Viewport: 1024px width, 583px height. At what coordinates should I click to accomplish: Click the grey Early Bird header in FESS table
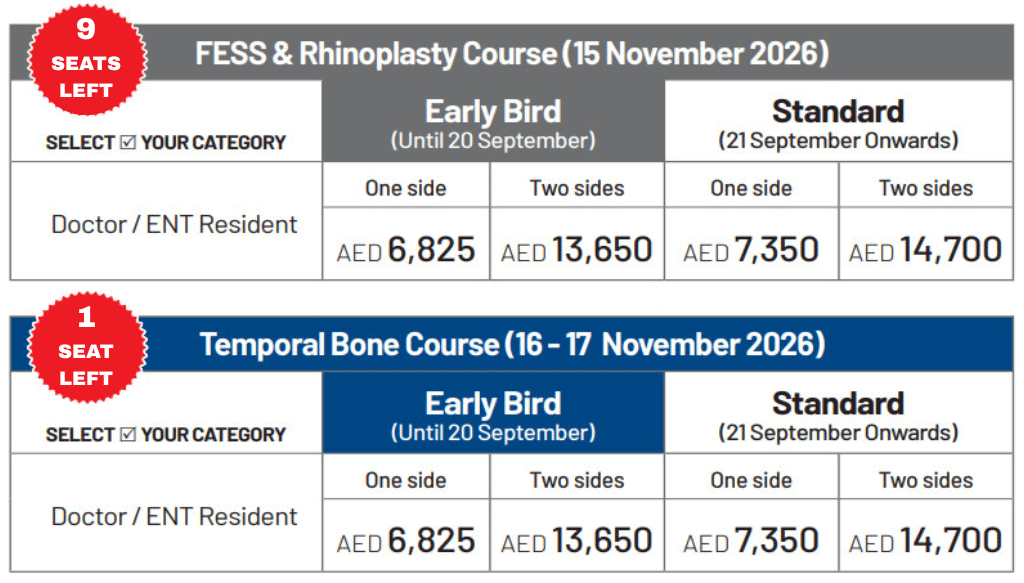point(493,121)
